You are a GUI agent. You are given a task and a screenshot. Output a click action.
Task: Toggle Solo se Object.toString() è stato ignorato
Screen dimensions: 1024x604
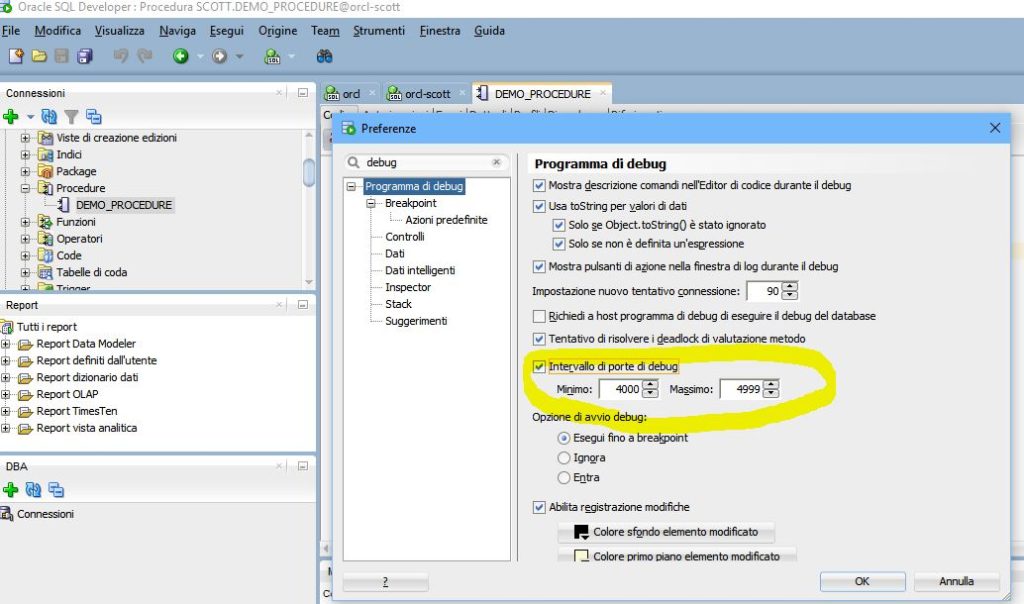point(558,225)
